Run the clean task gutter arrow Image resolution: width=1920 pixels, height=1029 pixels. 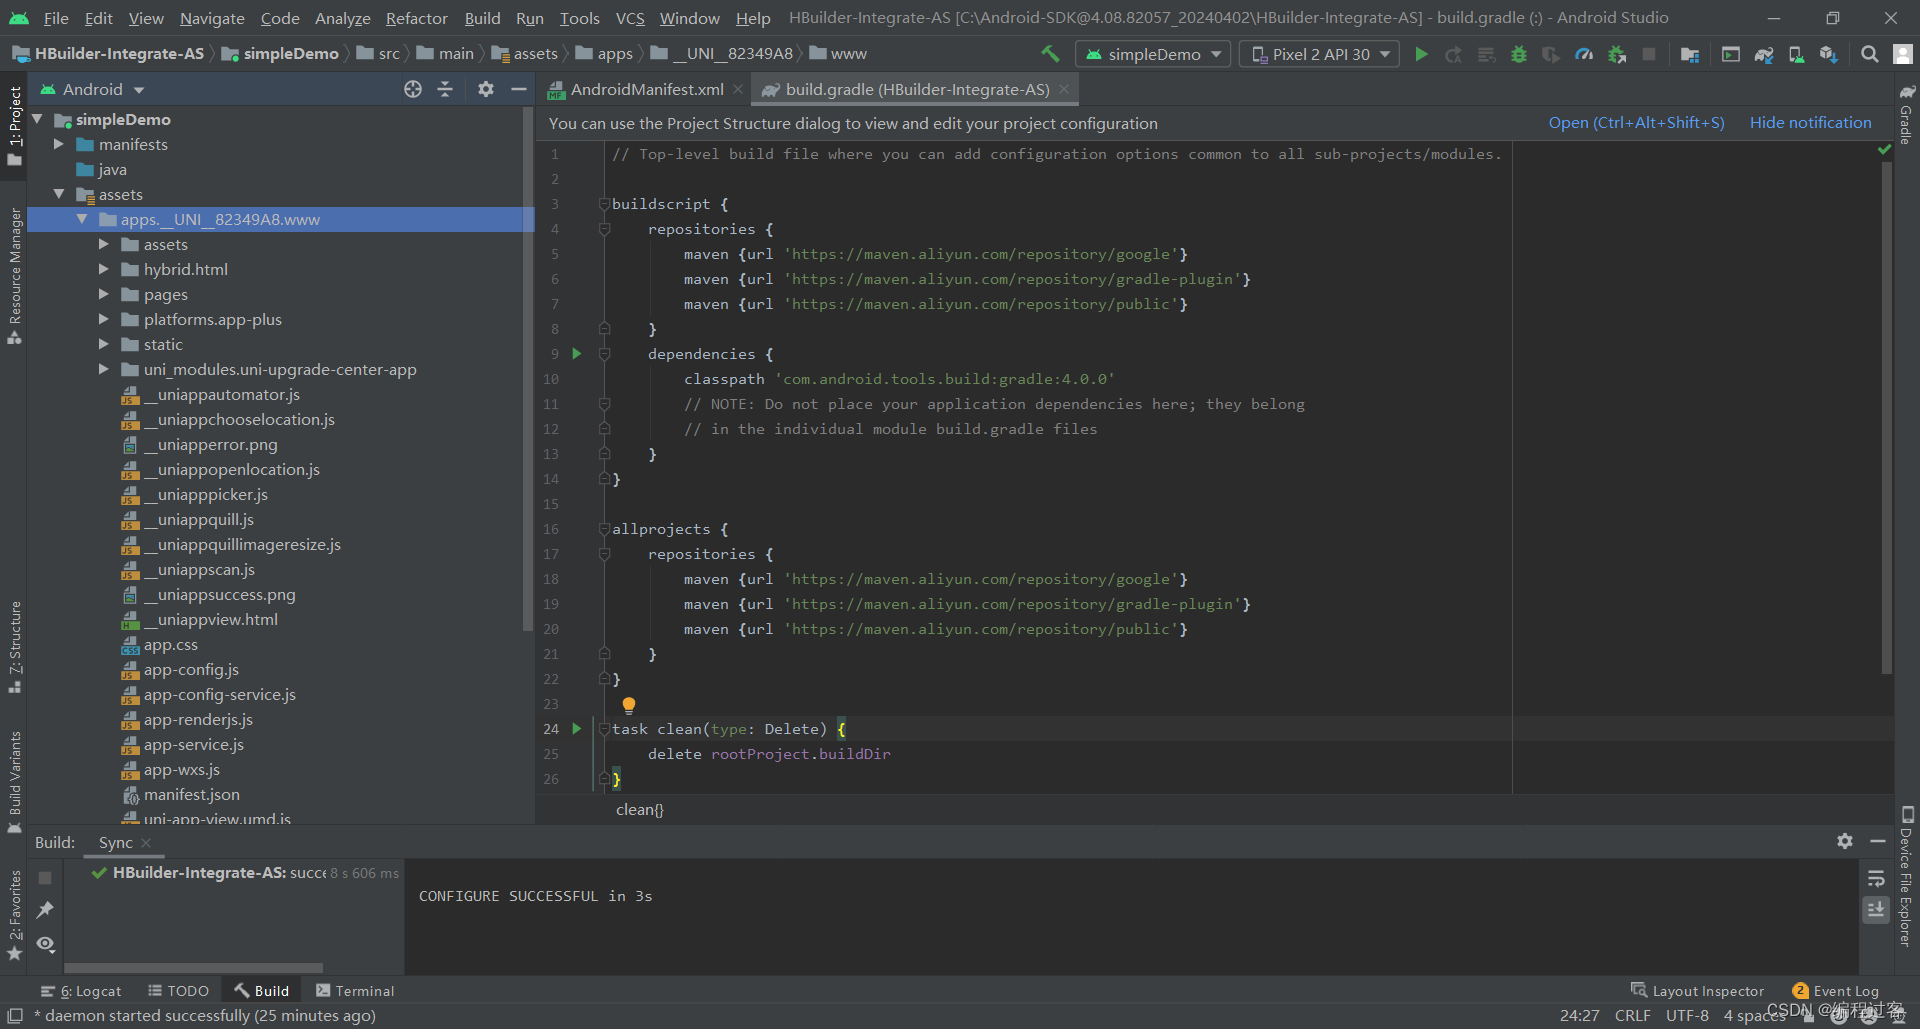pos(577,729)
